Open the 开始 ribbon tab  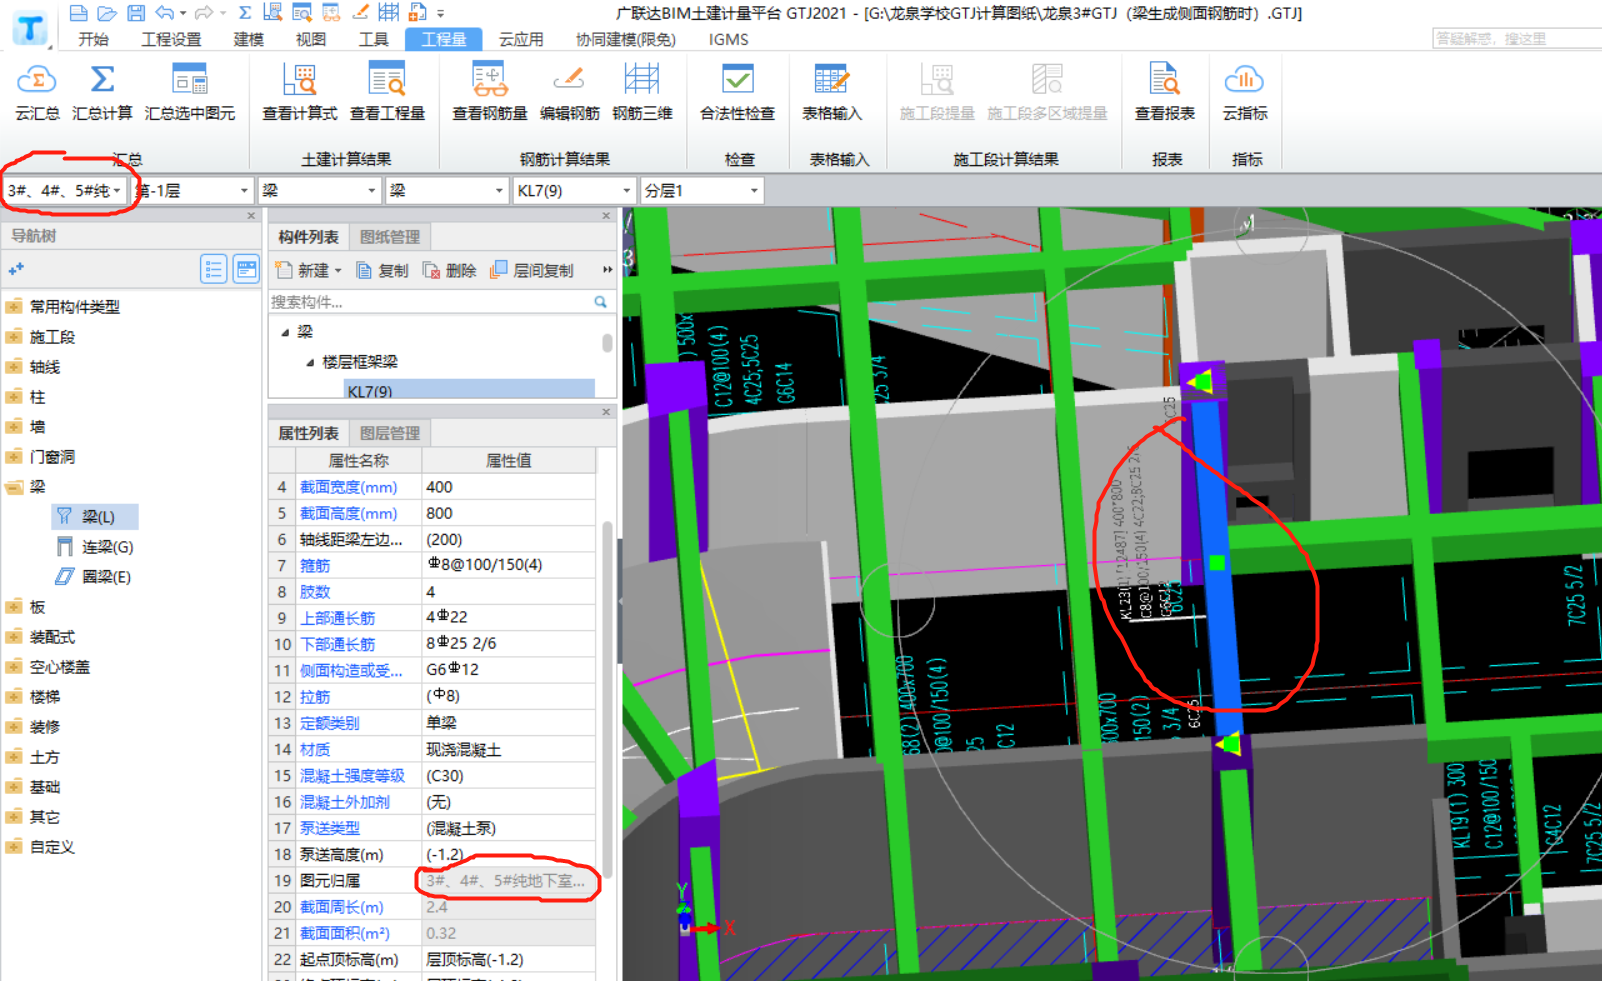93,39
